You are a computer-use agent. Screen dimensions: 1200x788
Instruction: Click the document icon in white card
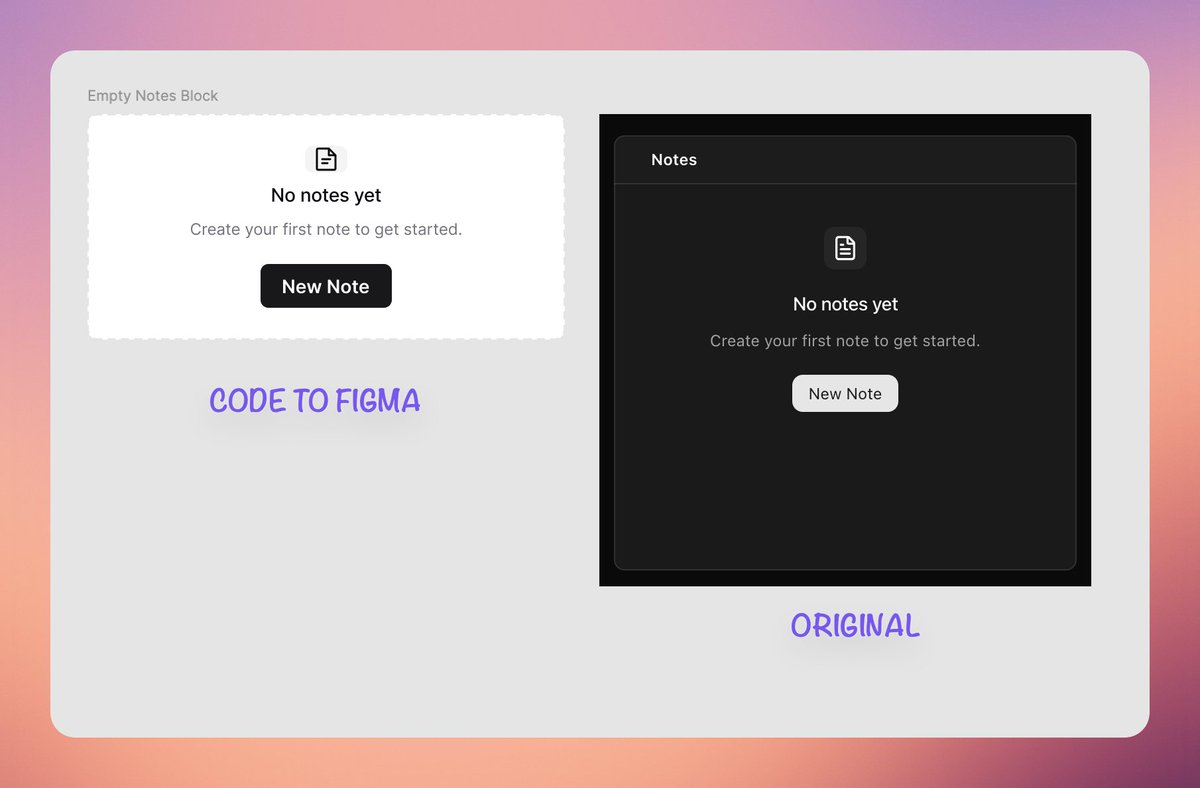point(326,159)
